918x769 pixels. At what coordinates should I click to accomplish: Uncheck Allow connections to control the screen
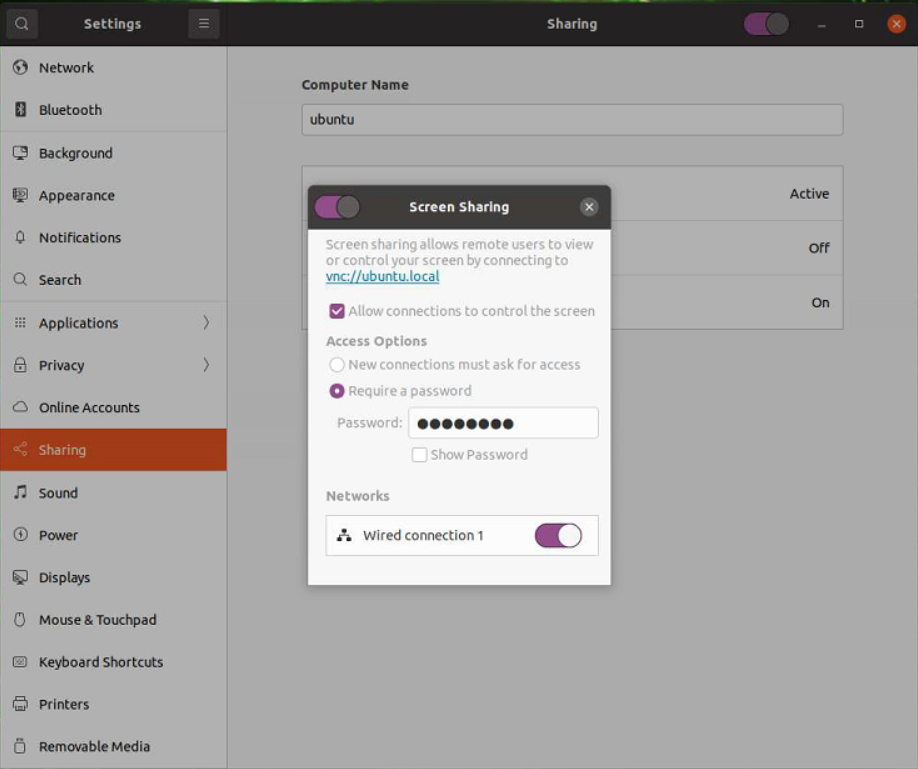[337, 311]
